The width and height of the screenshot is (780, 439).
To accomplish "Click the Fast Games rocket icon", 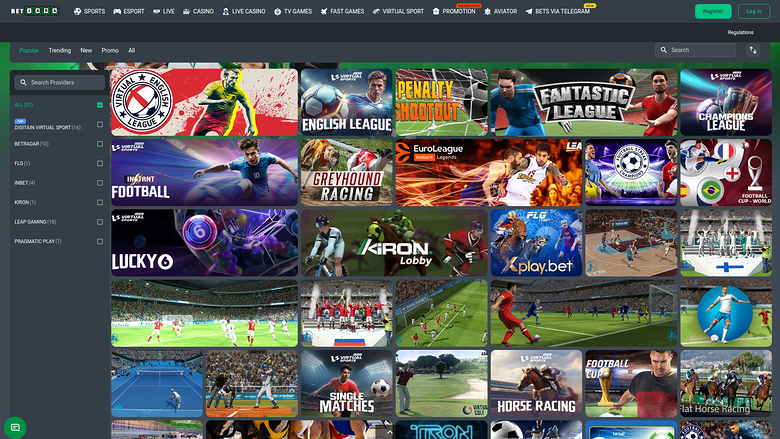I will pyautogui.click(x=324, y=11).
